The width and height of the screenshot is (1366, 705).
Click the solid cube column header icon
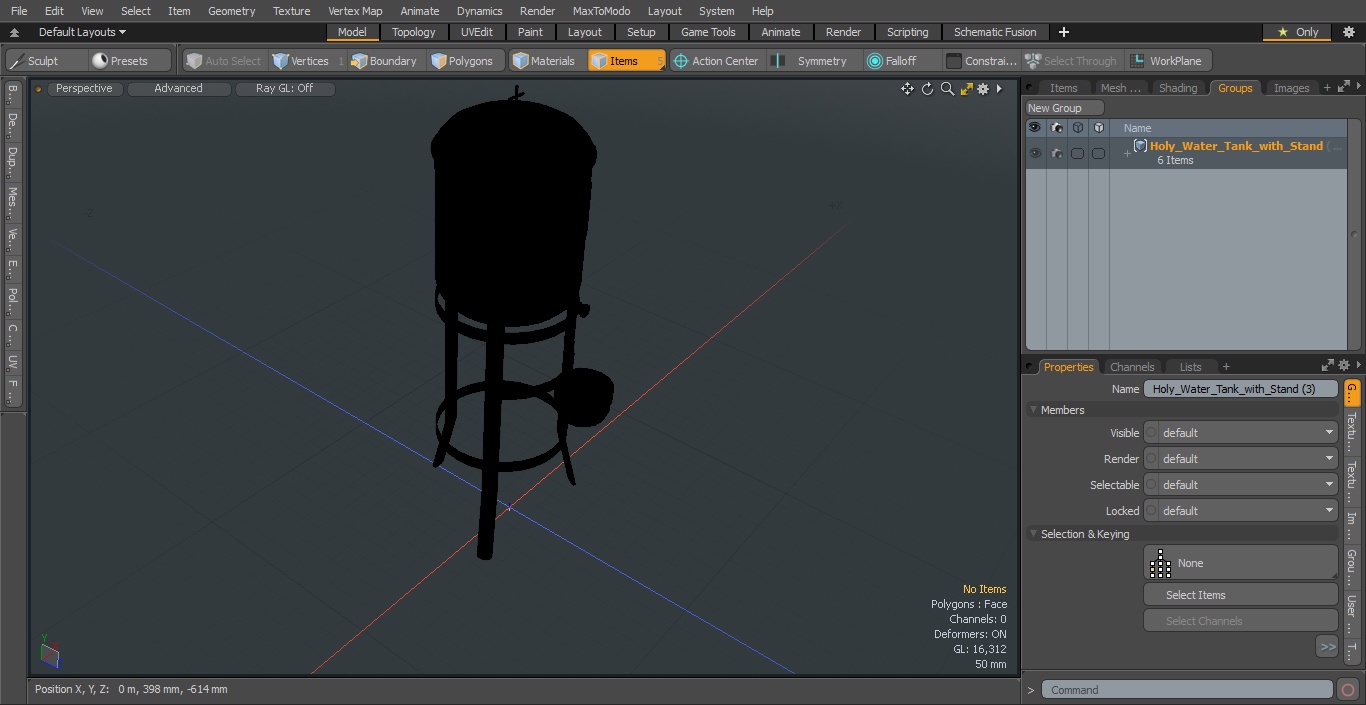1098,128
